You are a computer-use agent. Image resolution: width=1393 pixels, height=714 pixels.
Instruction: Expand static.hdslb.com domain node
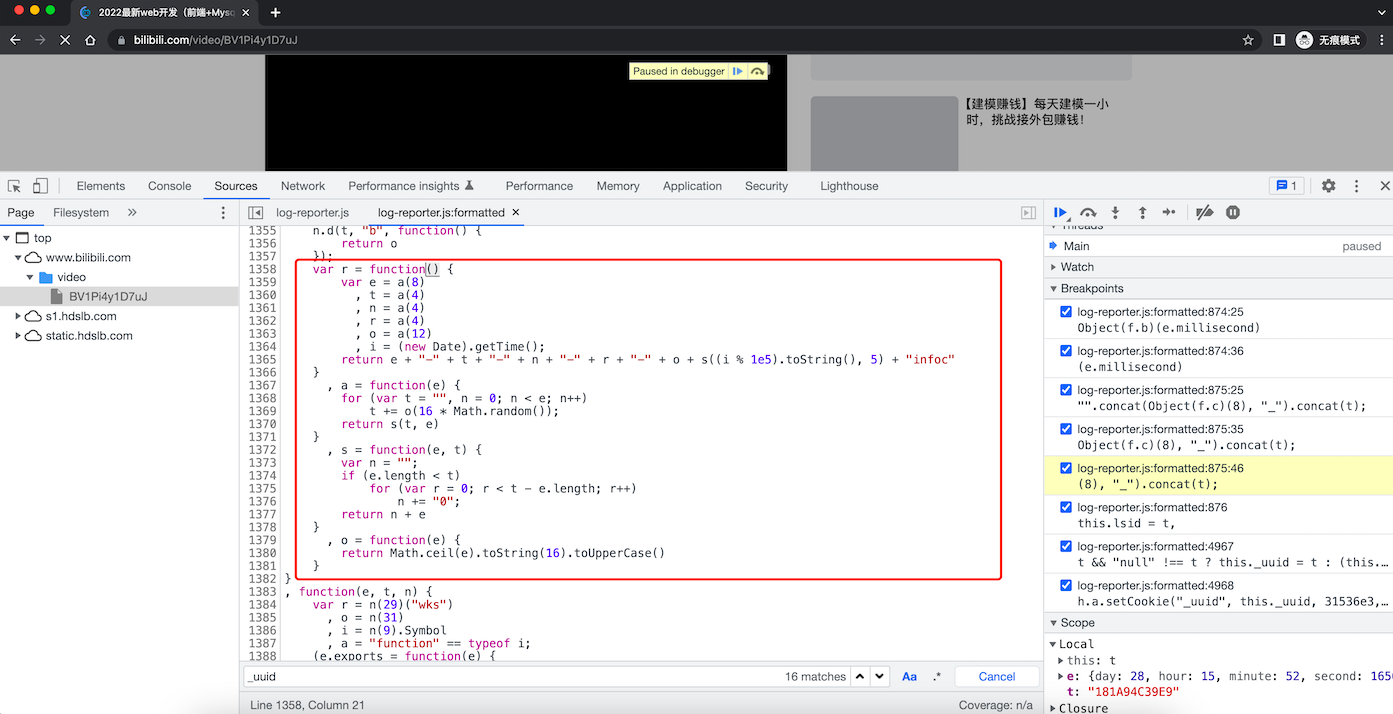point(19,336)
